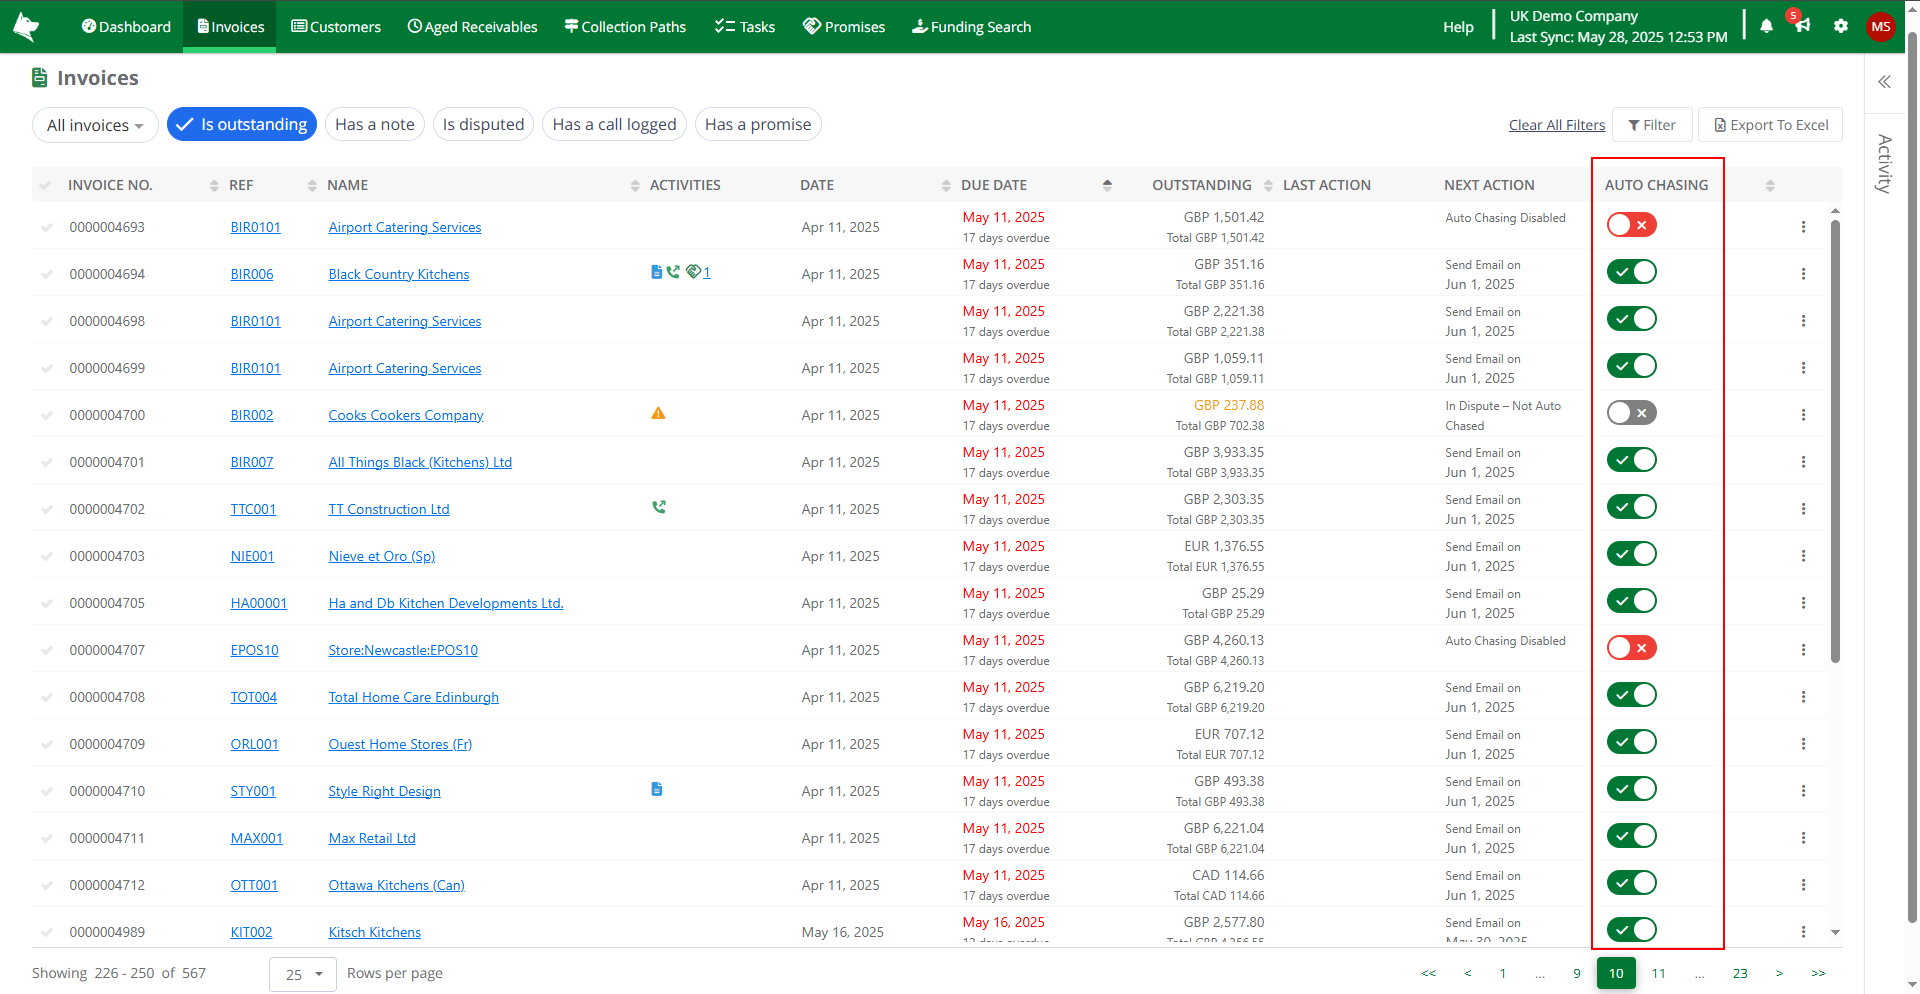Click the Filter button
This screenshot has height=994, width=1920.
[1652, 125]
